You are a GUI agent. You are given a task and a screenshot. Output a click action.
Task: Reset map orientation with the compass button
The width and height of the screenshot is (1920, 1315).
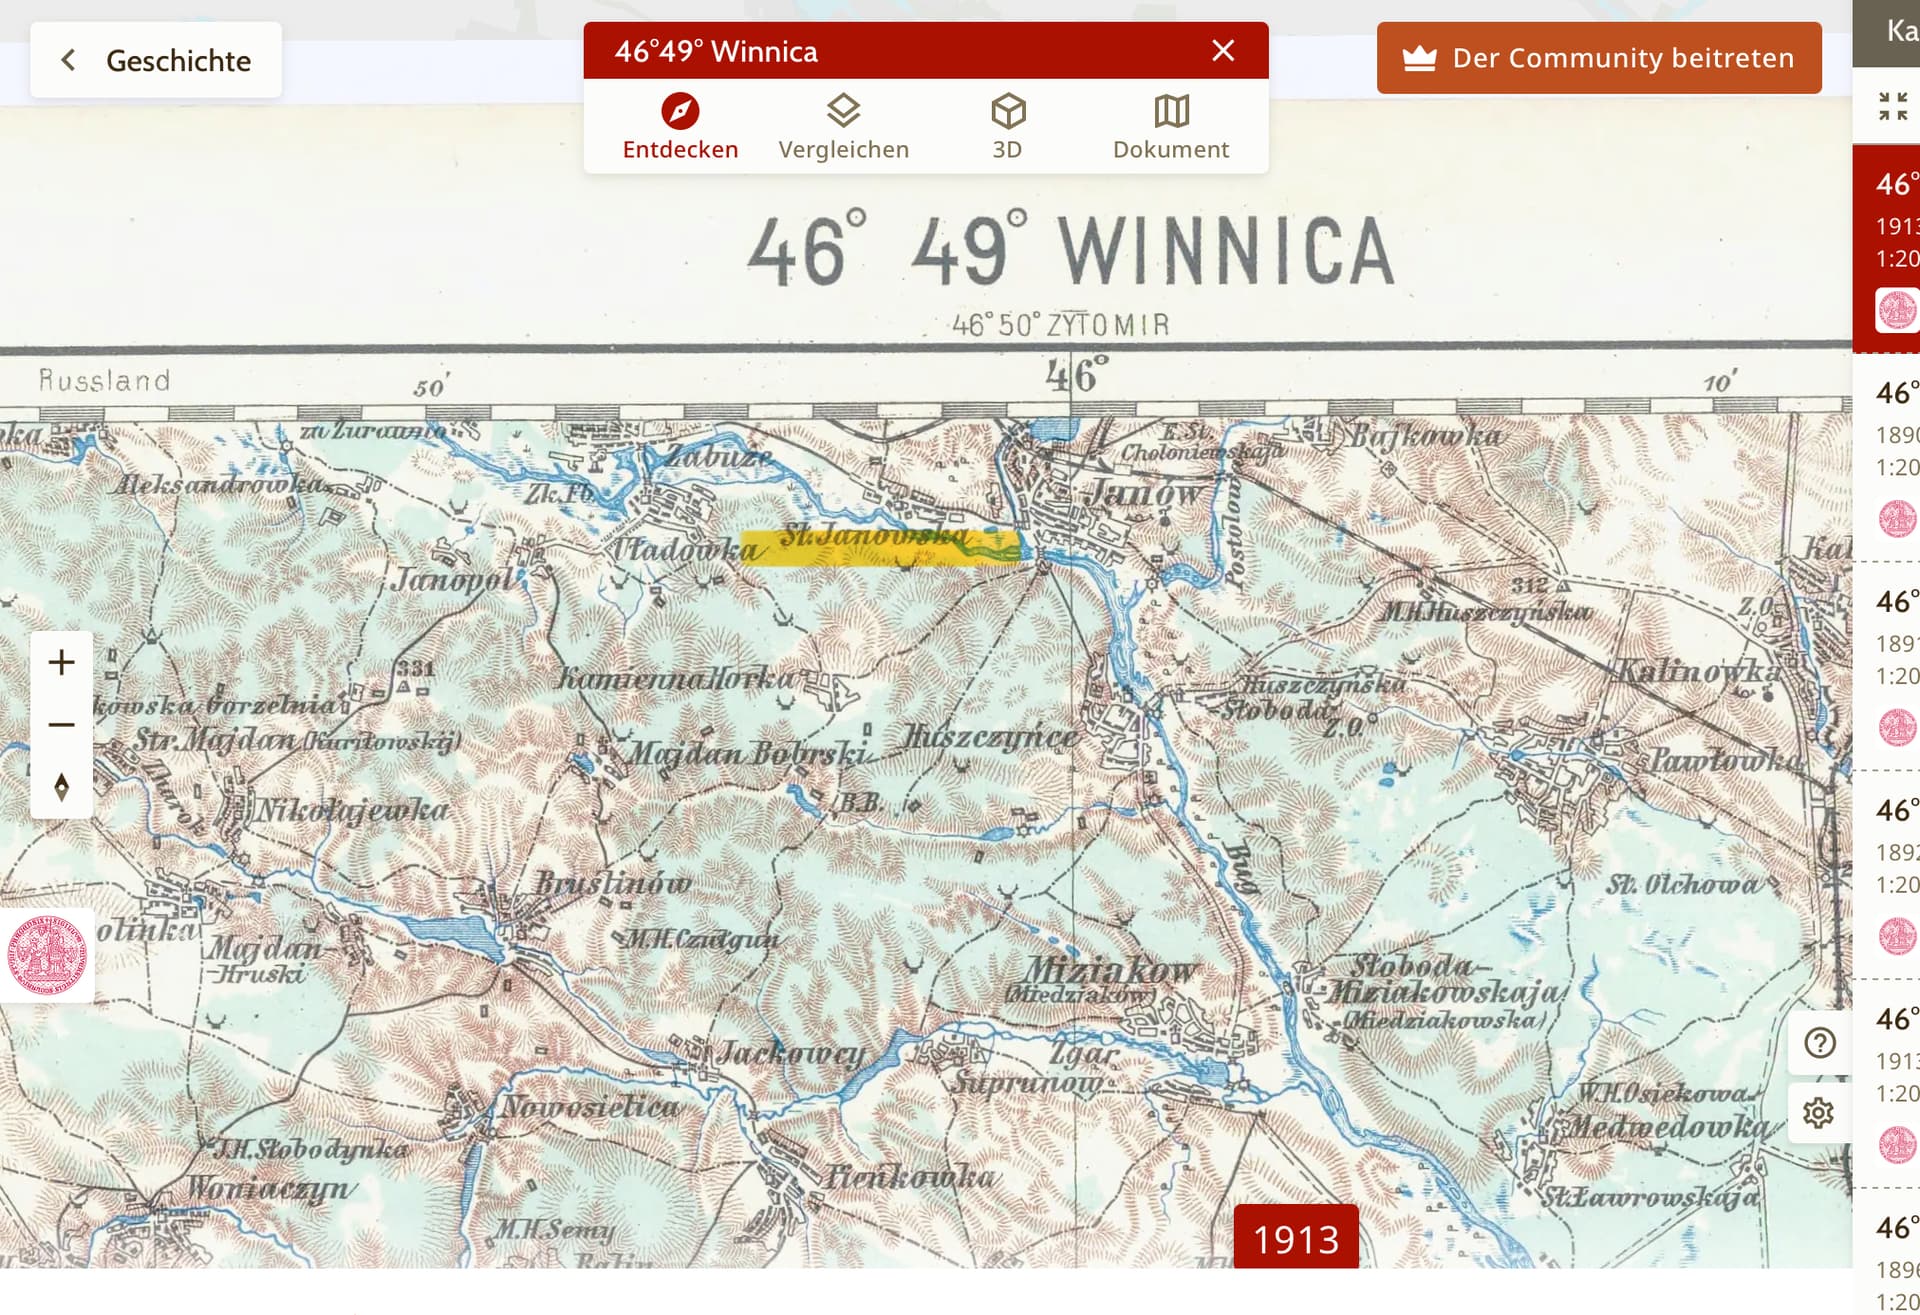[x=62, y=788]
